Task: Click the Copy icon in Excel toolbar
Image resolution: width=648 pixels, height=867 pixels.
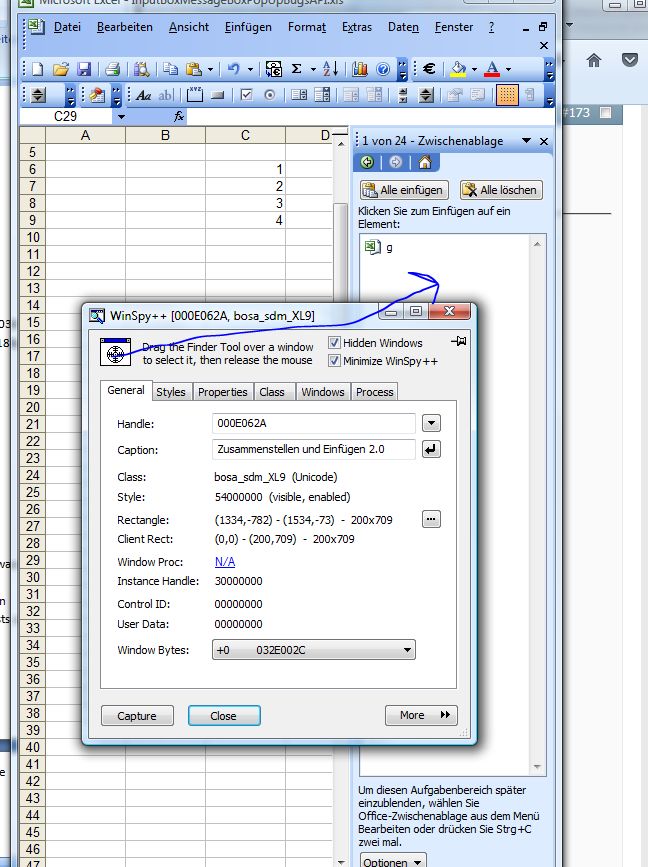Action: 170,69
